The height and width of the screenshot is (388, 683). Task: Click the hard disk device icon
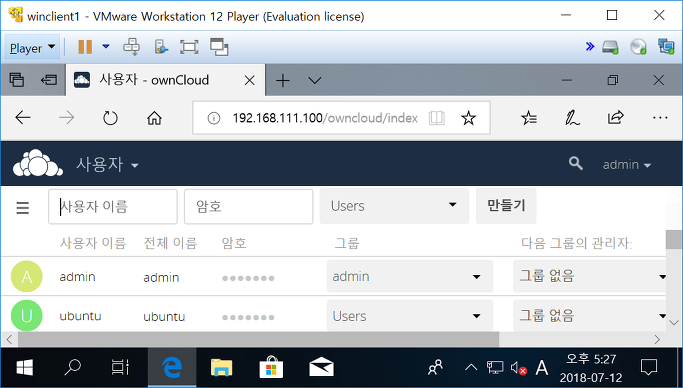point(610,47)
